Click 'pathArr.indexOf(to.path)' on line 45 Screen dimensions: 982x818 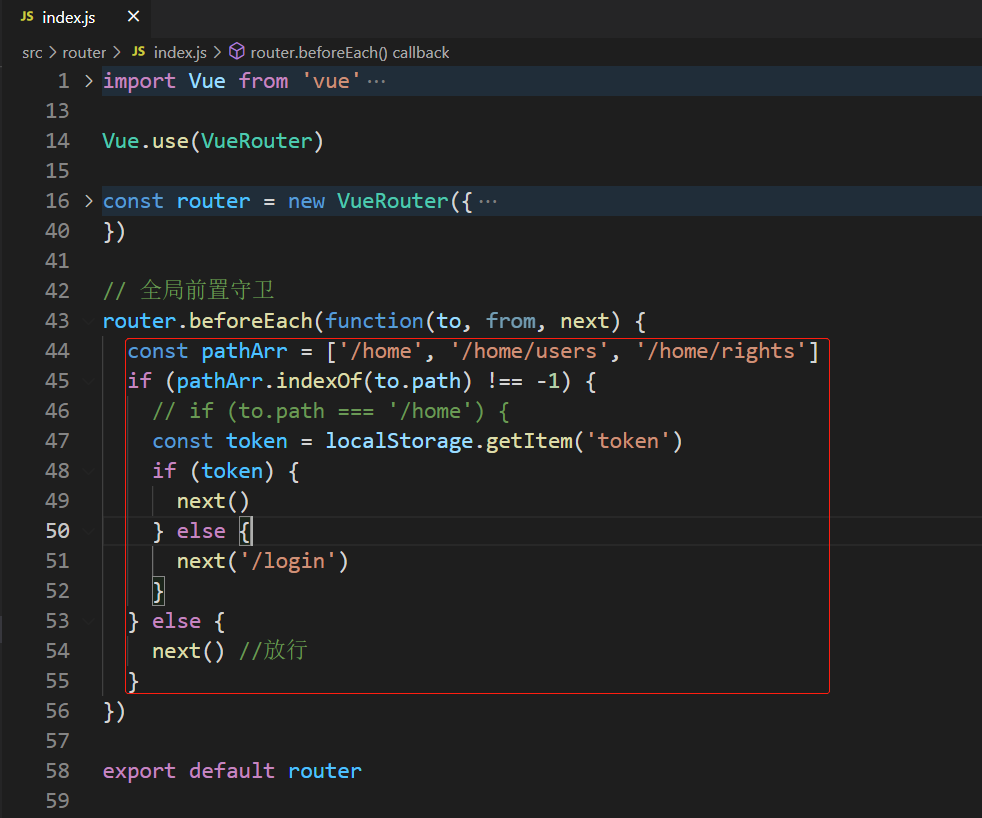pos(324,381)
